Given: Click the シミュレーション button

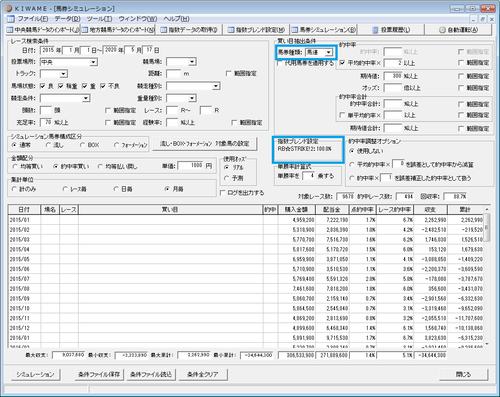Looking at the screenshot, I should [x=35, y=374].
